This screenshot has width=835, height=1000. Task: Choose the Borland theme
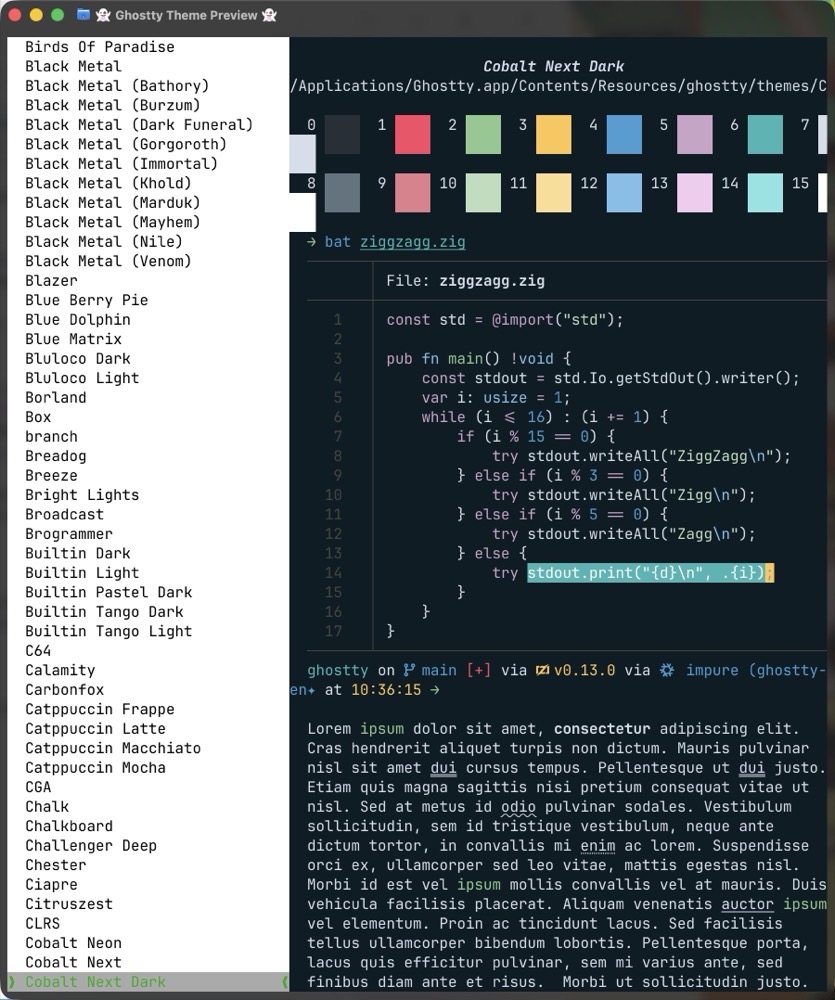(x=55, y=397)
